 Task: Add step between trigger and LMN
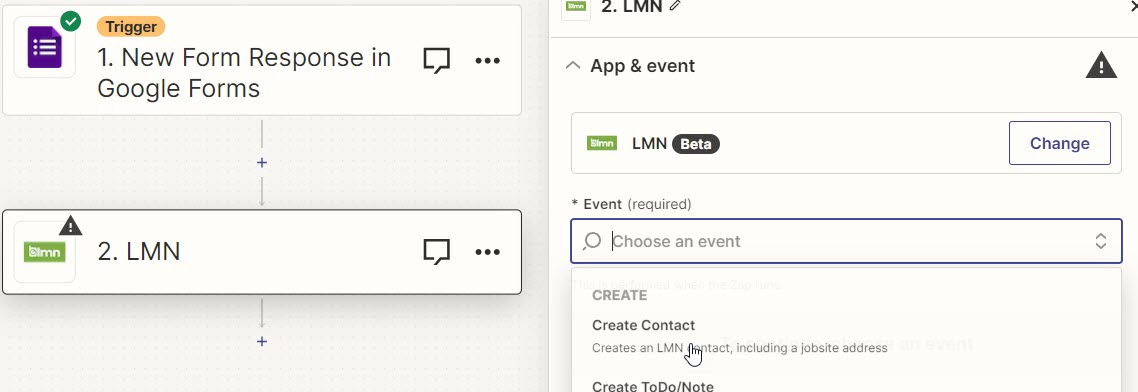pyautogui.click(x=262, y=163)
